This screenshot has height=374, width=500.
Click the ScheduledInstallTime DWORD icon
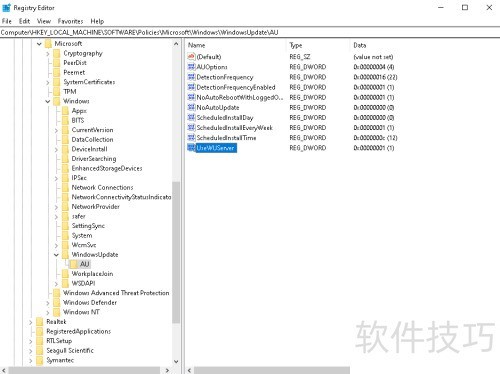point(191,138)
